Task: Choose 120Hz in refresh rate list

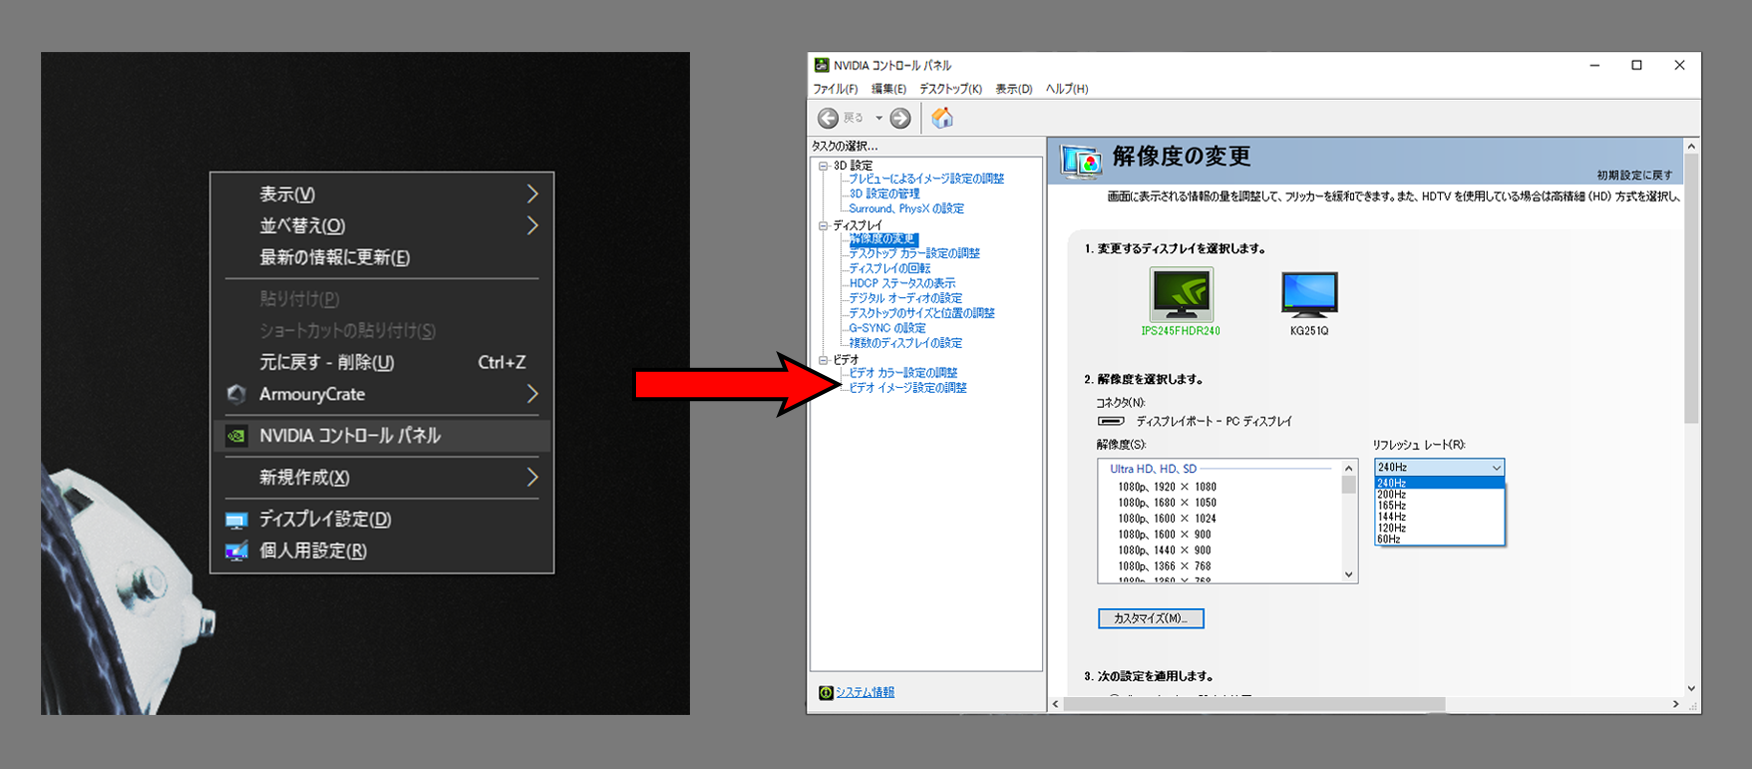Action: 1439,528
